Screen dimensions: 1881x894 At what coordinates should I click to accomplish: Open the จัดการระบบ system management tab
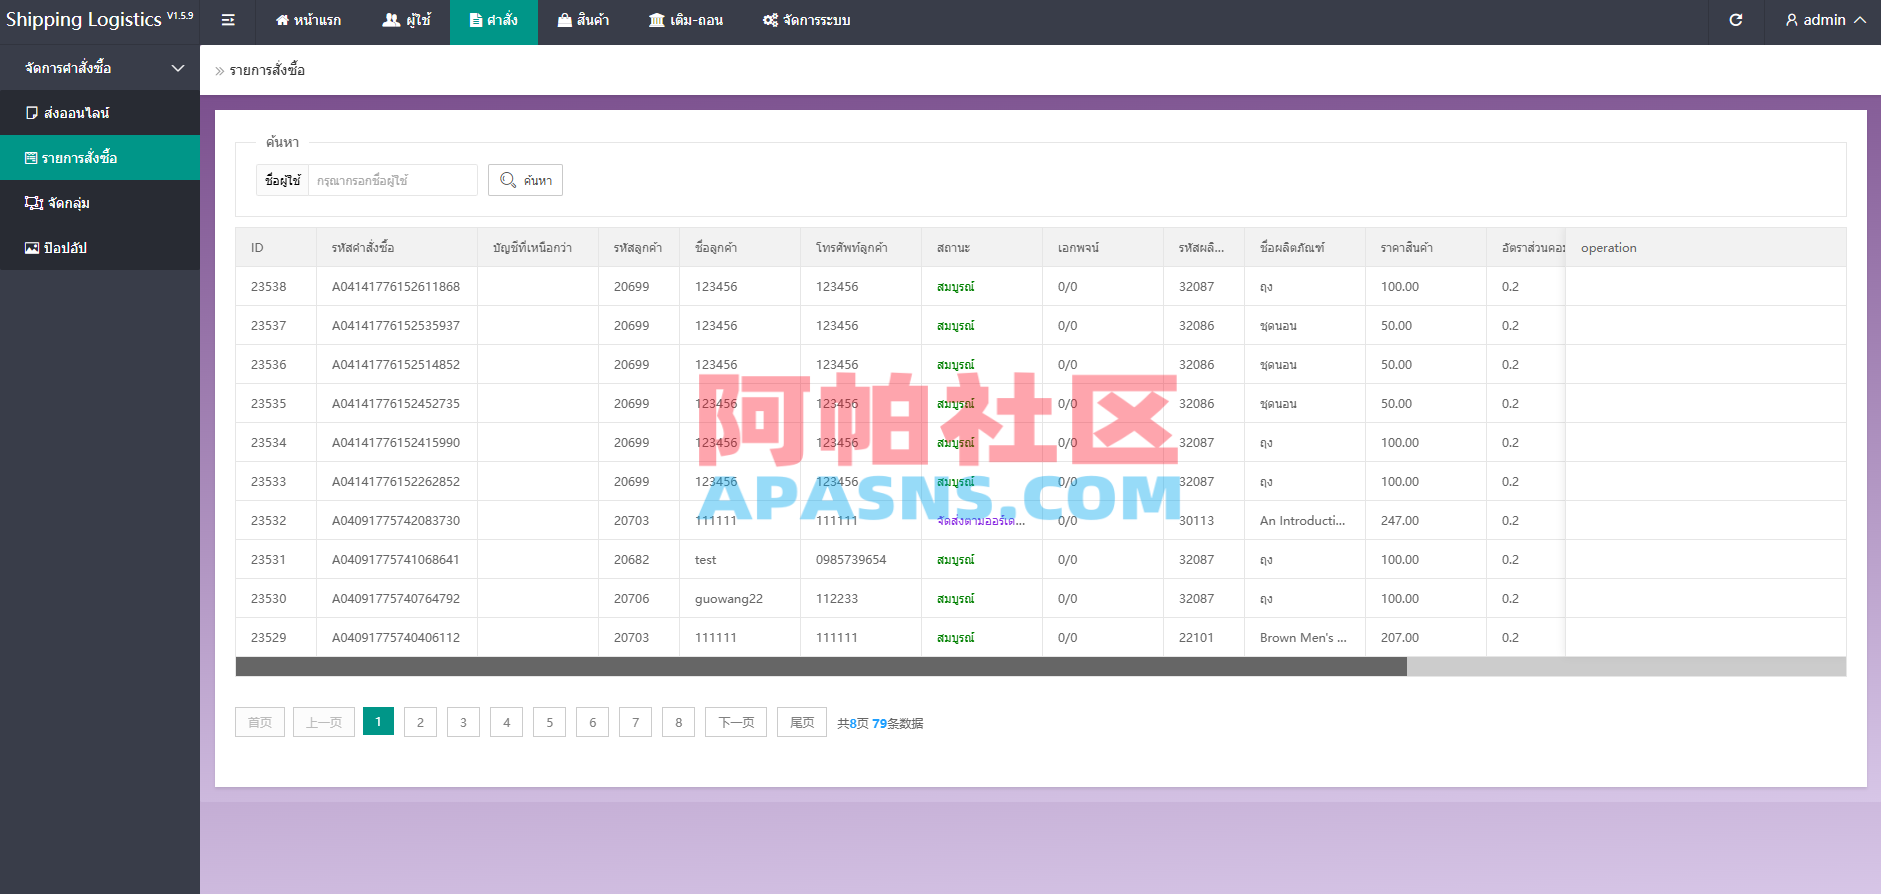[807, 20]
